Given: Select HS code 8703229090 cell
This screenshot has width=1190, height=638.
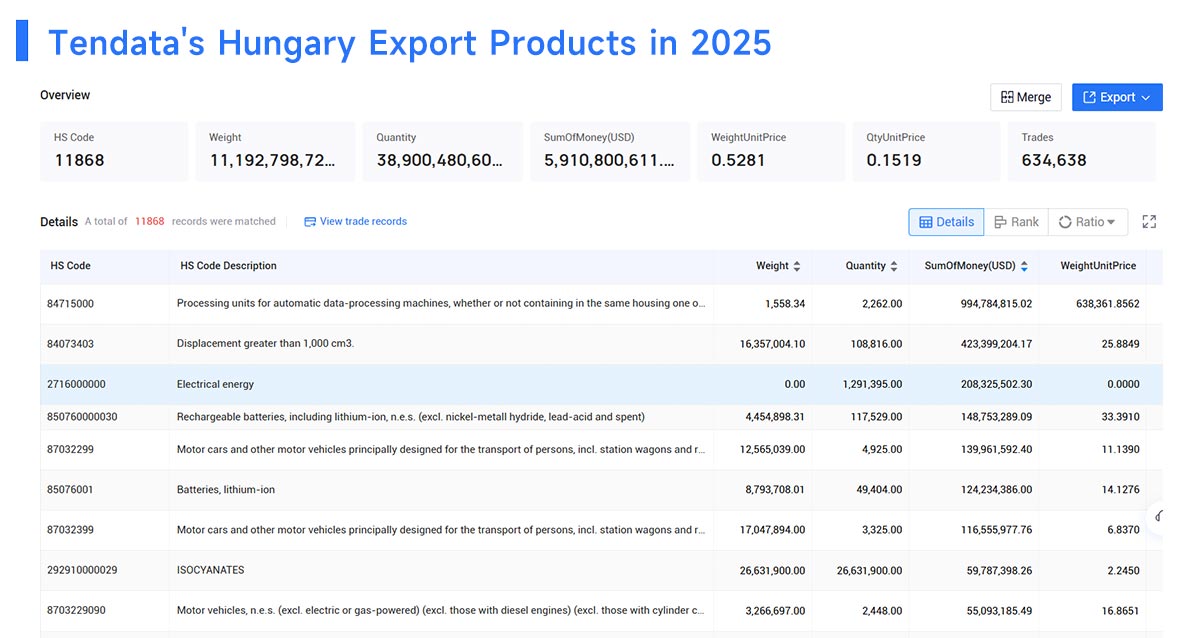Looking at the screenshot, I should pos(76,610).
